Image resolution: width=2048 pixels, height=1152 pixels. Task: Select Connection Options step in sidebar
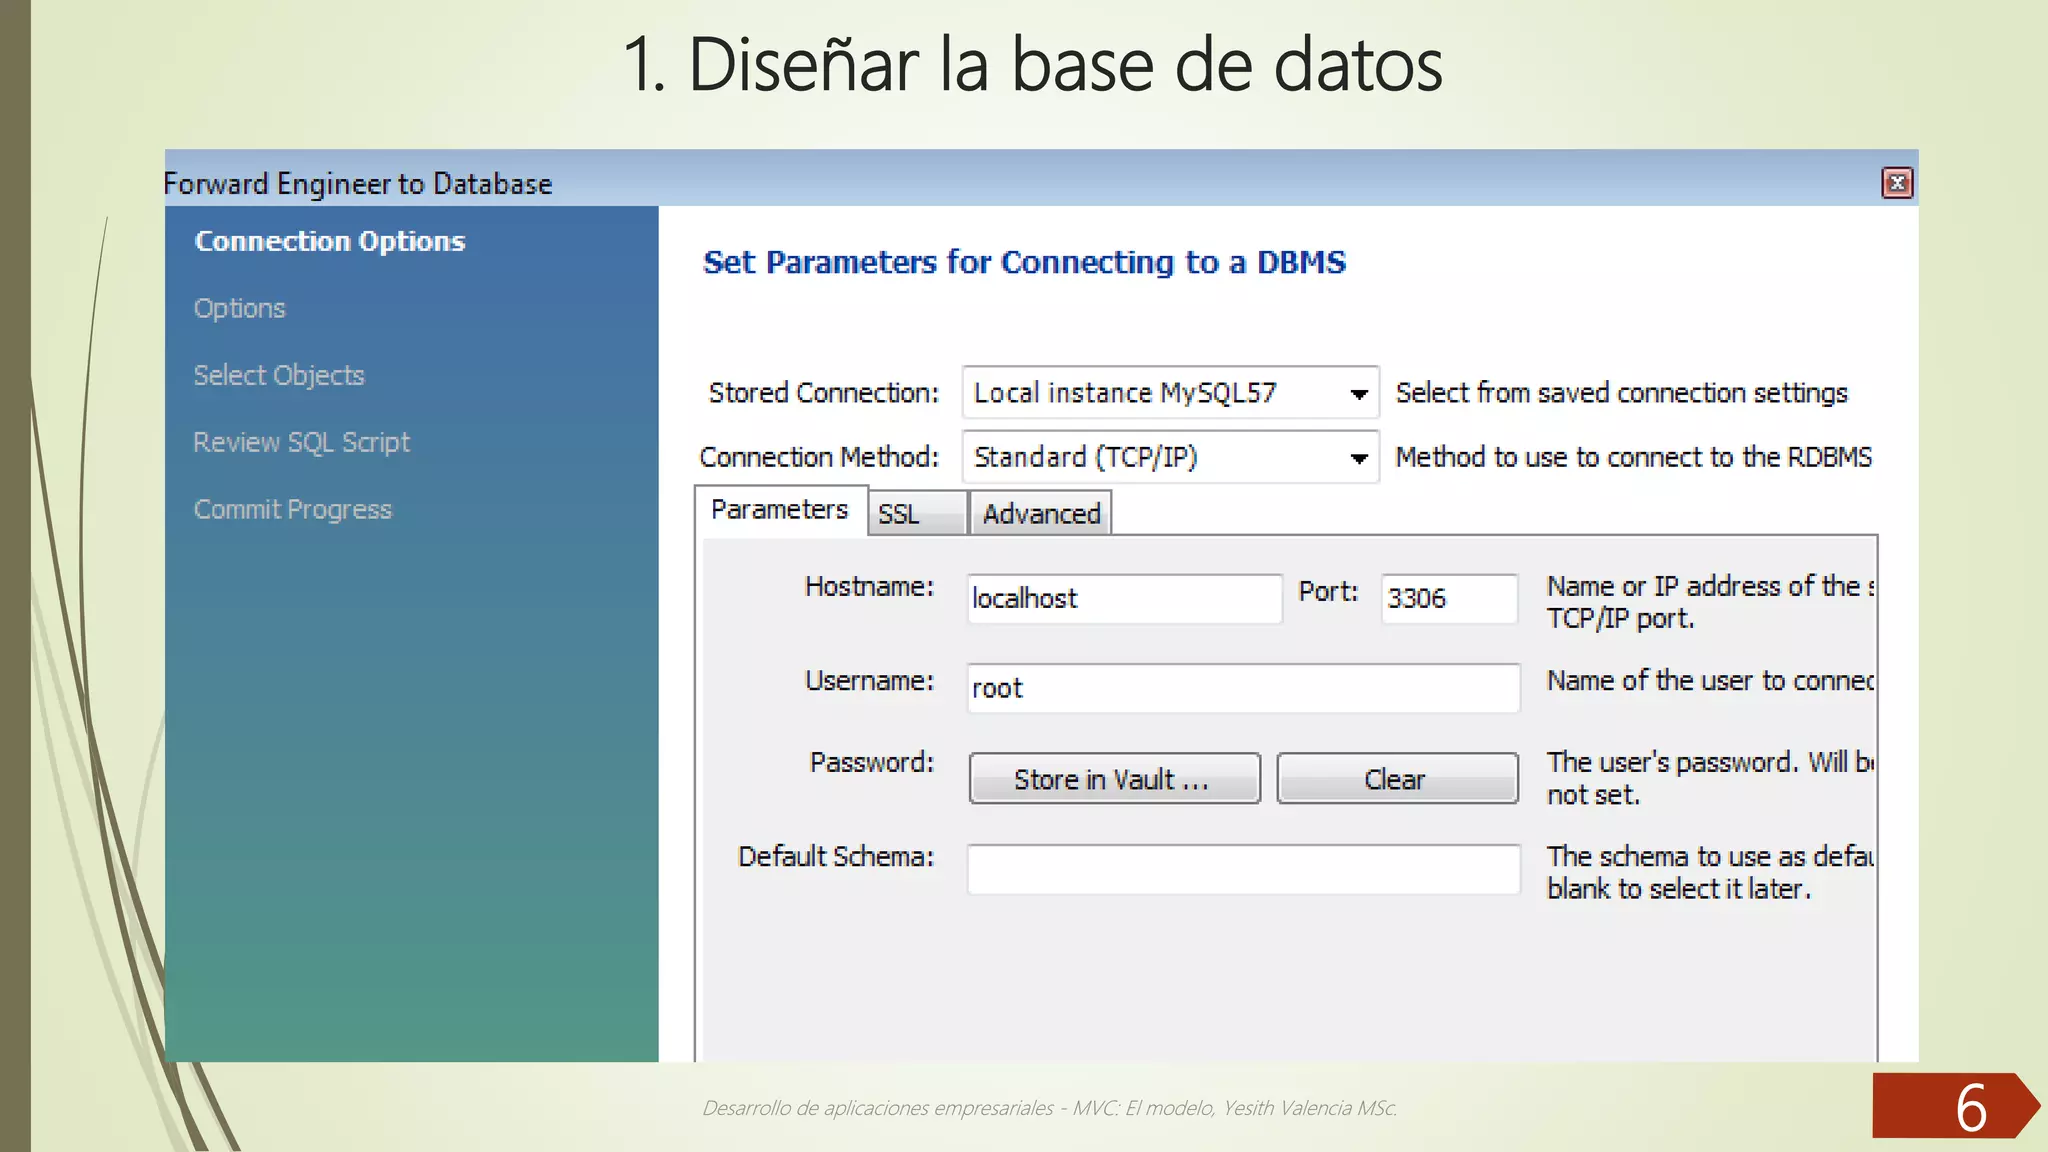pyautogui.click(x=329, y=241)
